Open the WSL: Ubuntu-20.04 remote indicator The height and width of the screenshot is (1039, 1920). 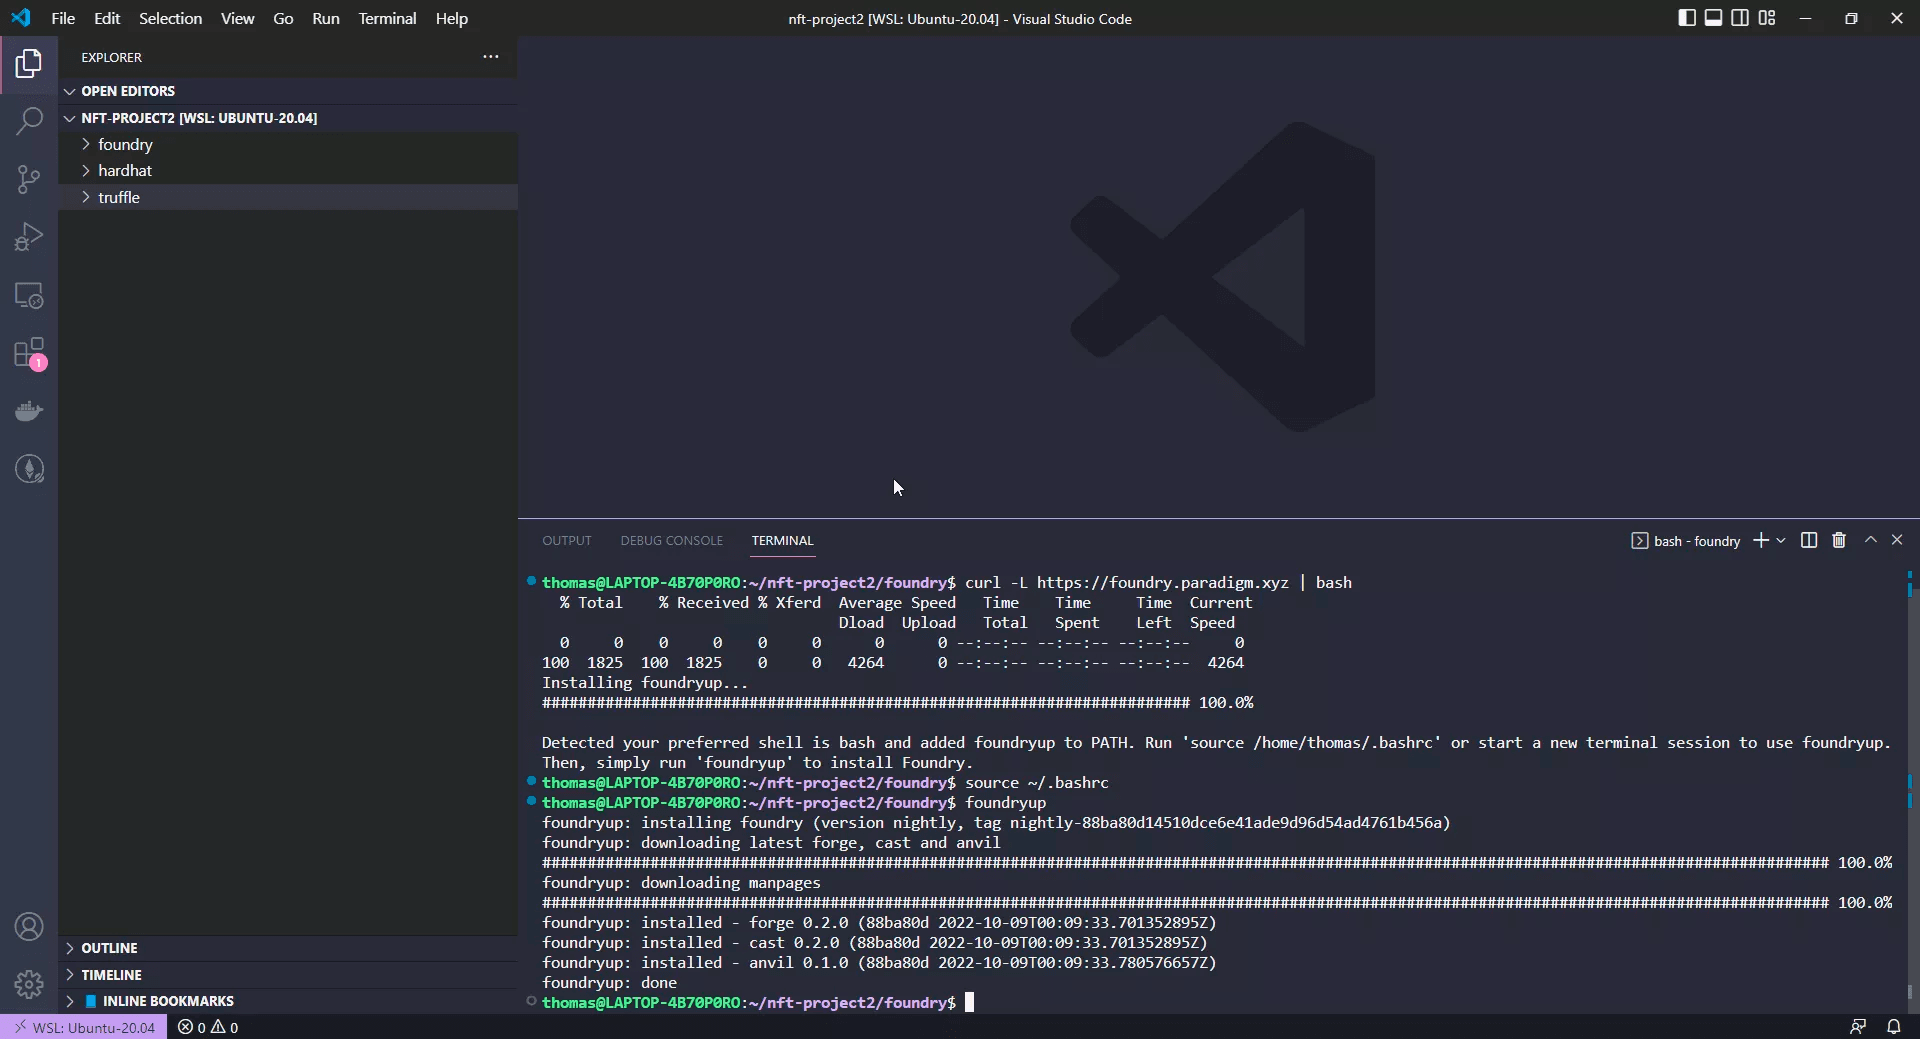point(84,1027)
